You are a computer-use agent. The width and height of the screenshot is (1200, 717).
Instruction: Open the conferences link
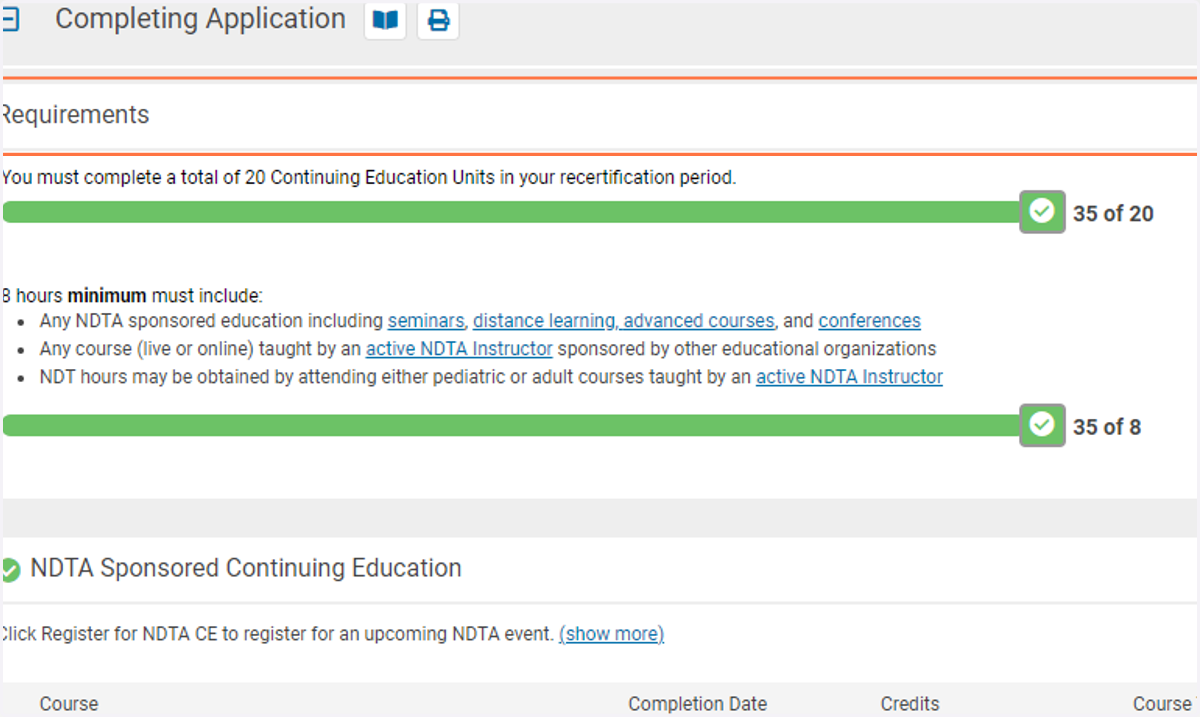coord(870,321)
